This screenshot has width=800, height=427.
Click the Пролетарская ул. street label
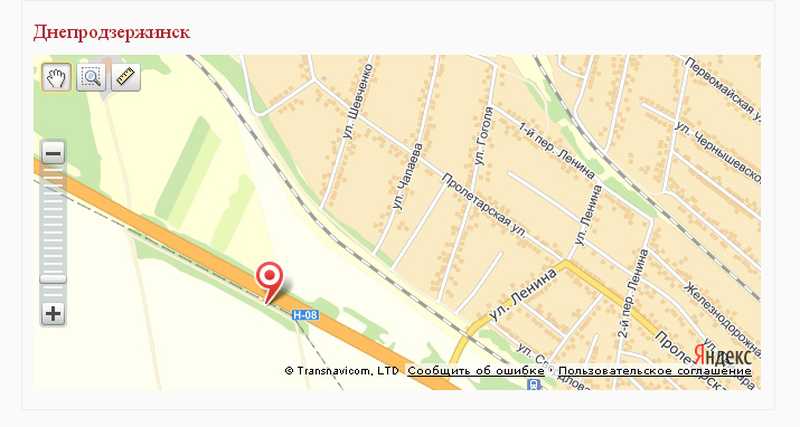[x=483, y=206]
